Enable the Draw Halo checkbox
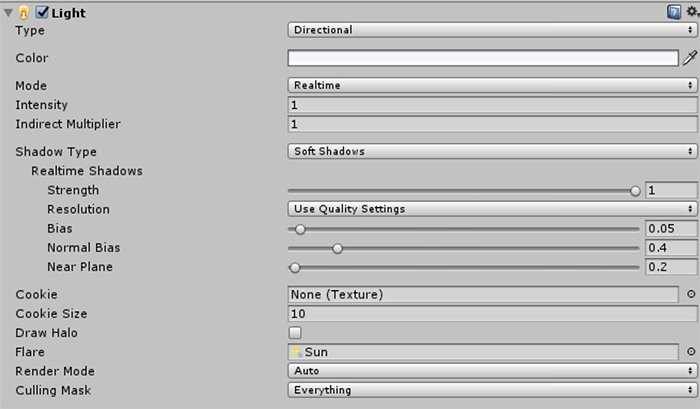Image resolution: width=700 pixels, height=409 pixels. point(295,333)
